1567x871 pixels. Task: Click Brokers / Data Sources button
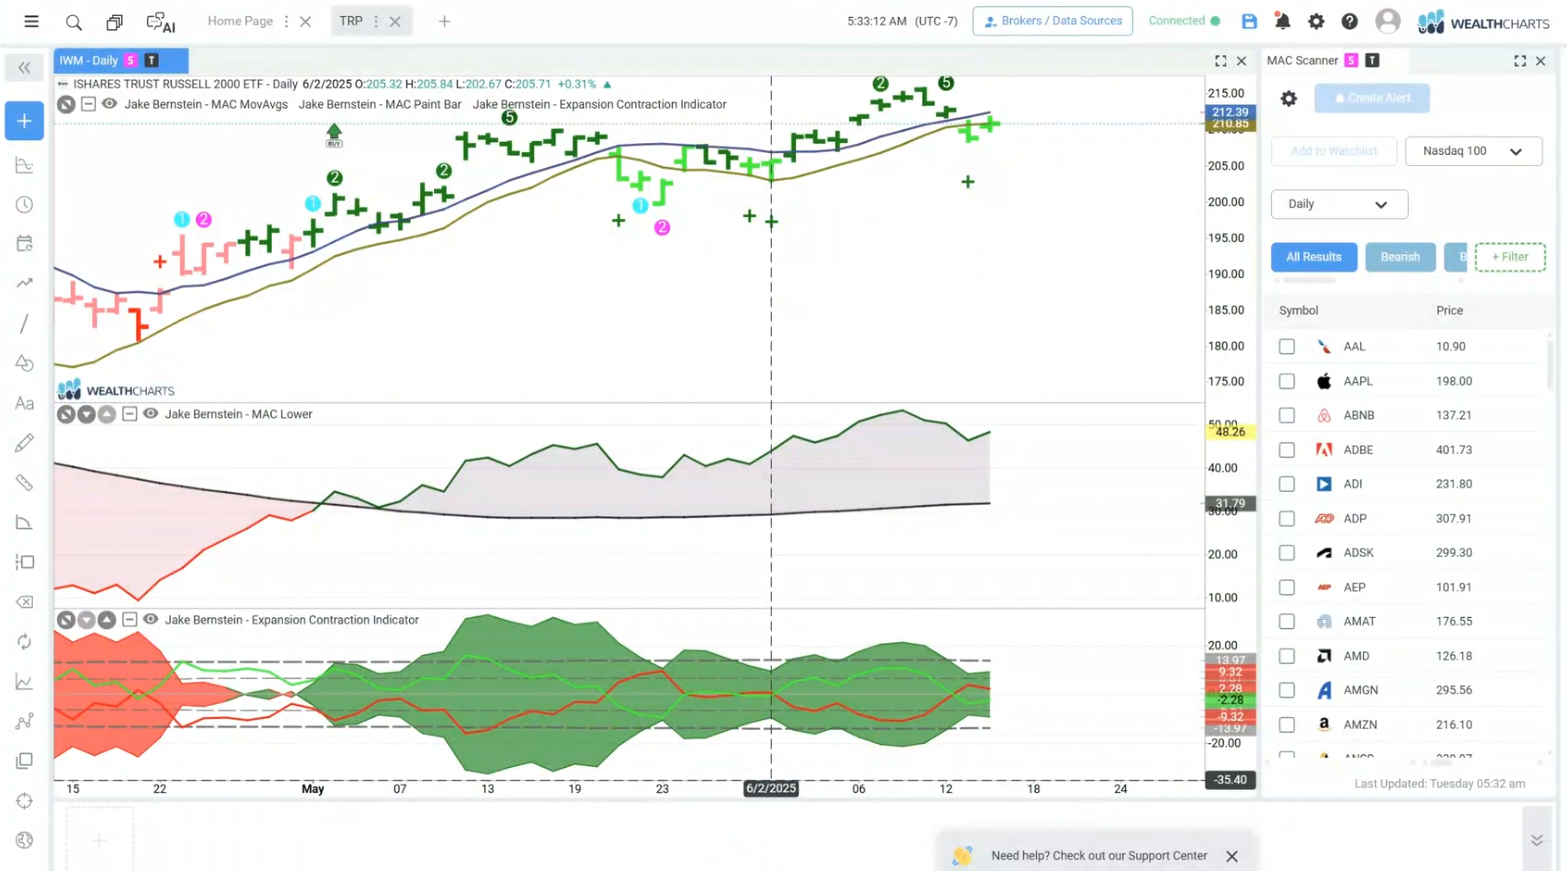1052,21
